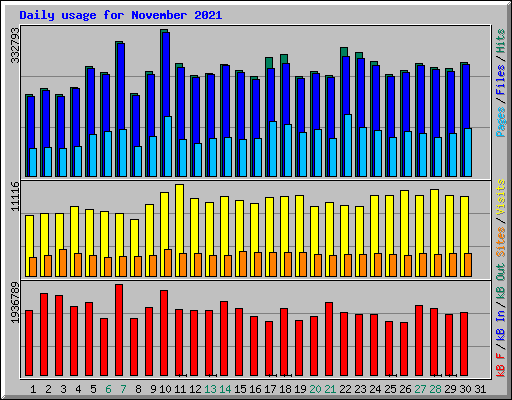Click day label 19 on the x-axis
Image resolution: width=512 pixels, height=400 pixels.
[300, 389]
